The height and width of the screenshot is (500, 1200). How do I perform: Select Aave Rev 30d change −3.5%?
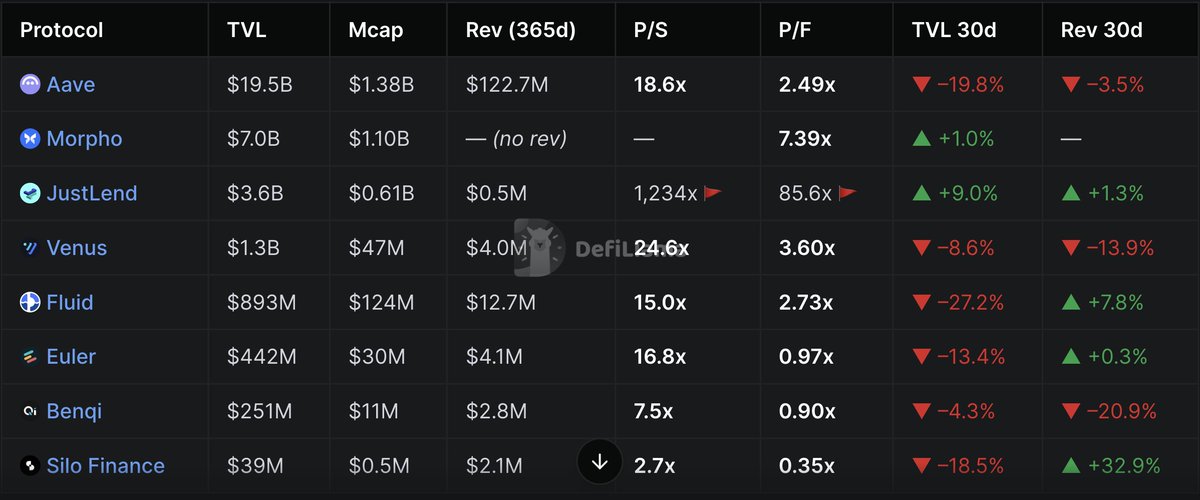coord(1102,85)
